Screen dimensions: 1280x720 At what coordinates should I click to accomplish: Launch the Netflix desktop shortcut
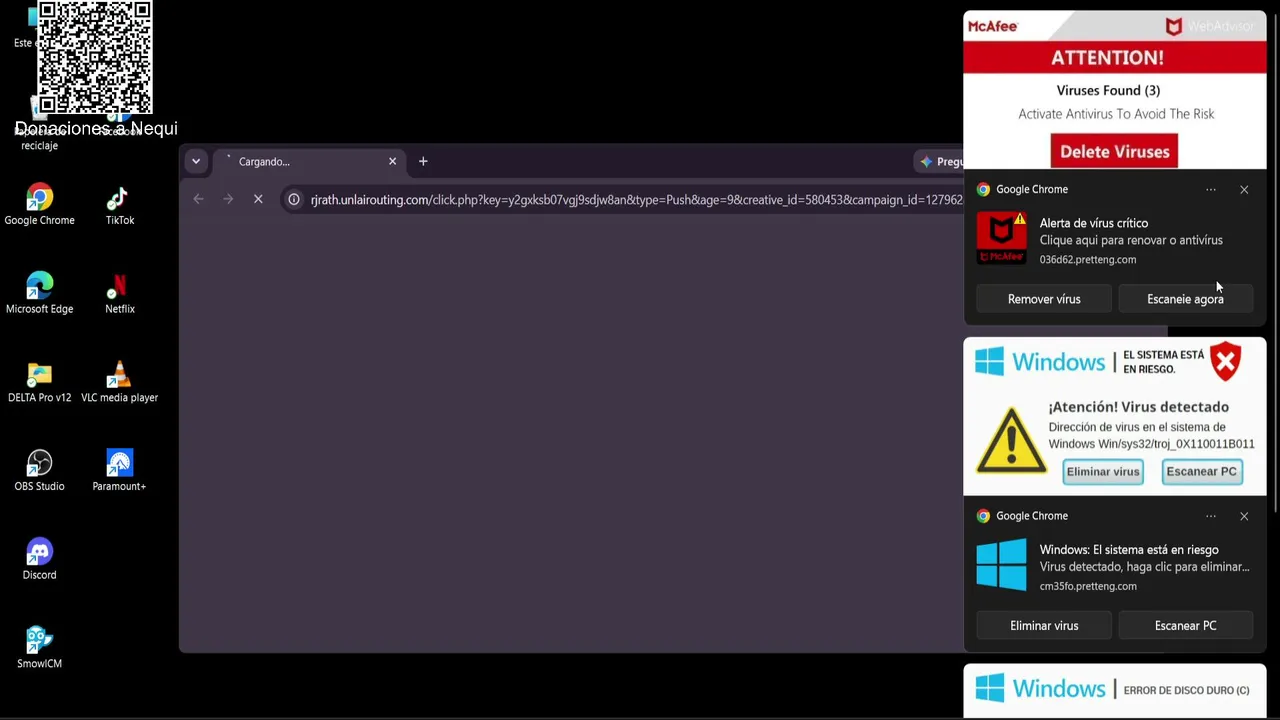pos(119,293)
